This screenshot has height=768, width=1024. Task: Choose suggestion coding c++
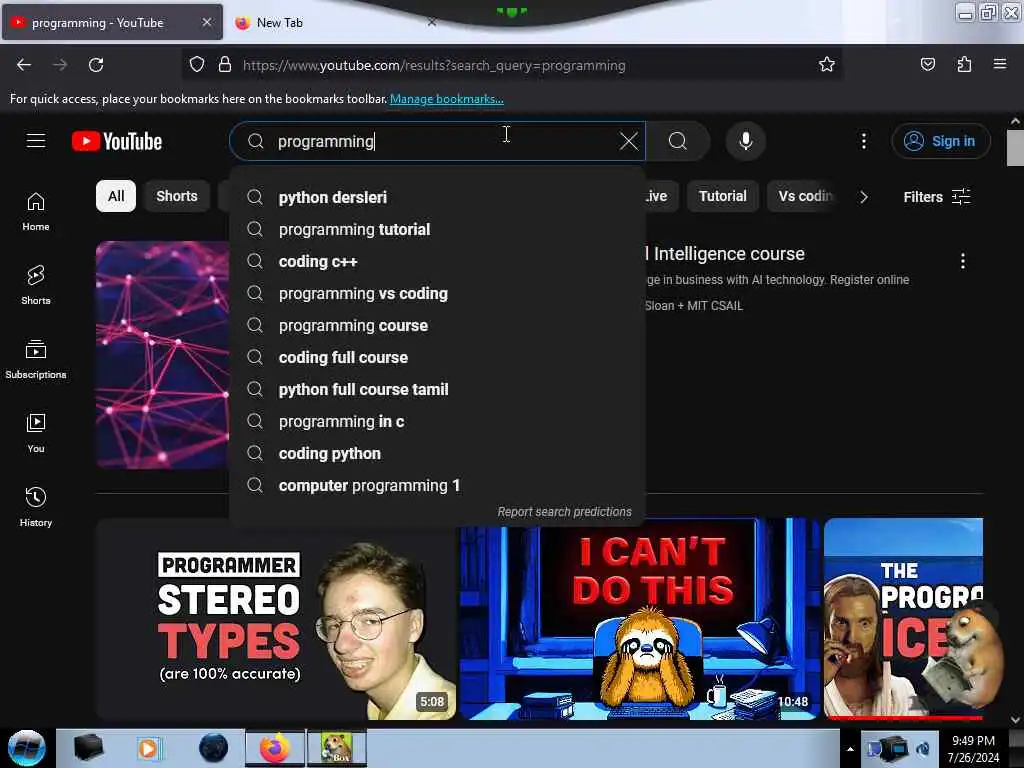(438, 261)
